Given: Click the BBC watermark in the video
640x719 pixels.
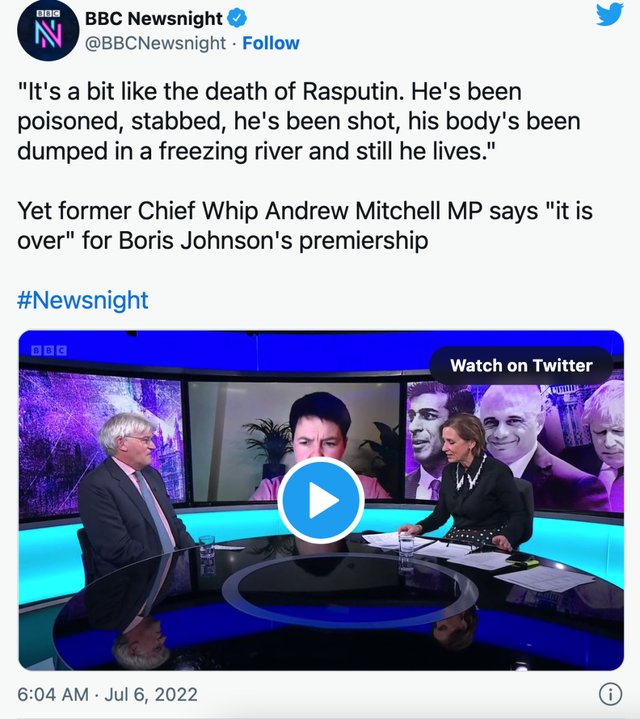Looking at the screenshot, I should [49, 351].
